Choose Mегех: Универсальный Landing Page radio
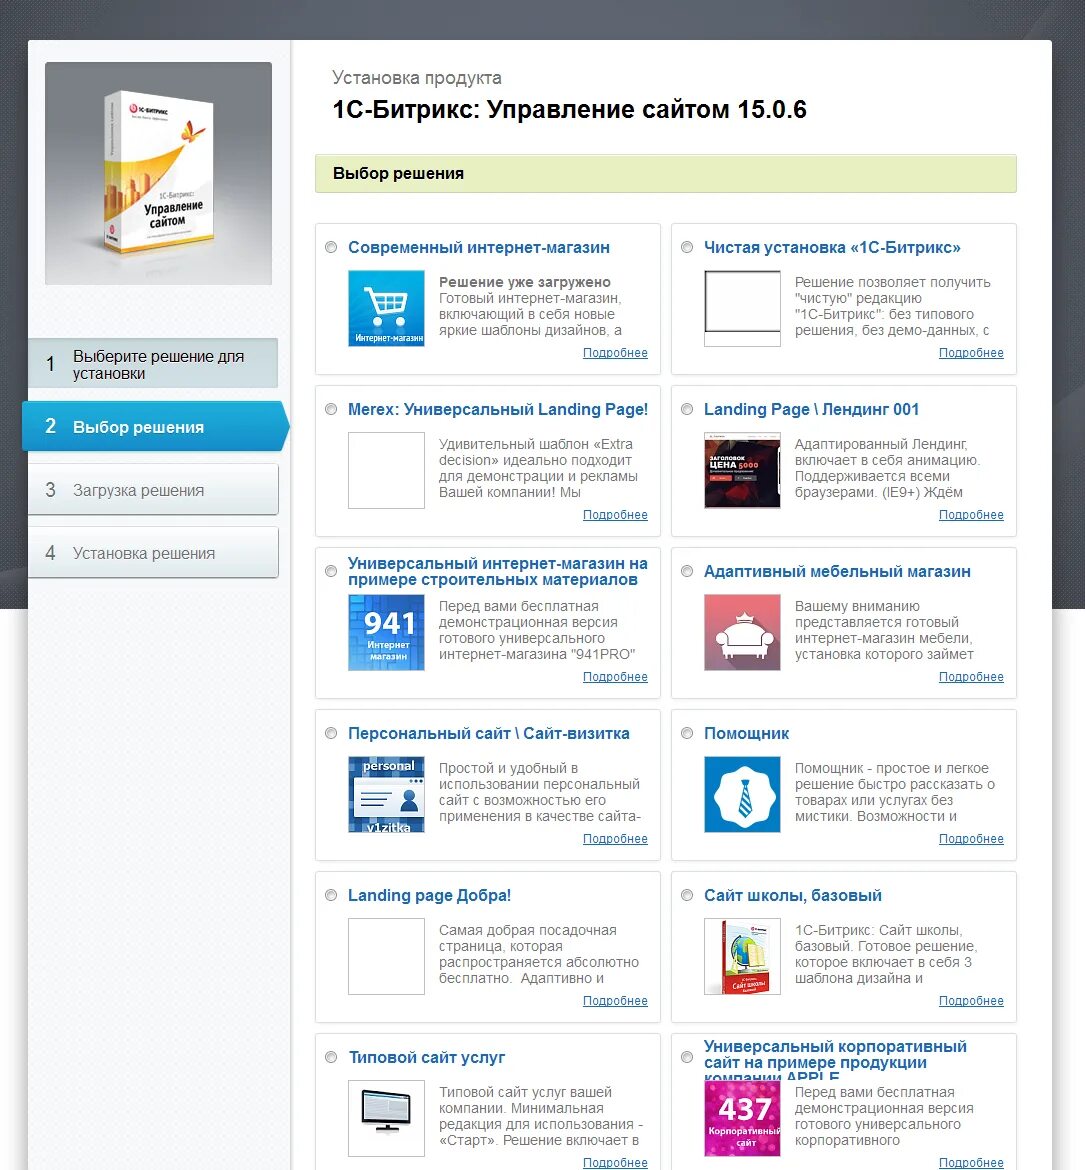Screen dimensions: 1085x1170 [x=331, y=409]
